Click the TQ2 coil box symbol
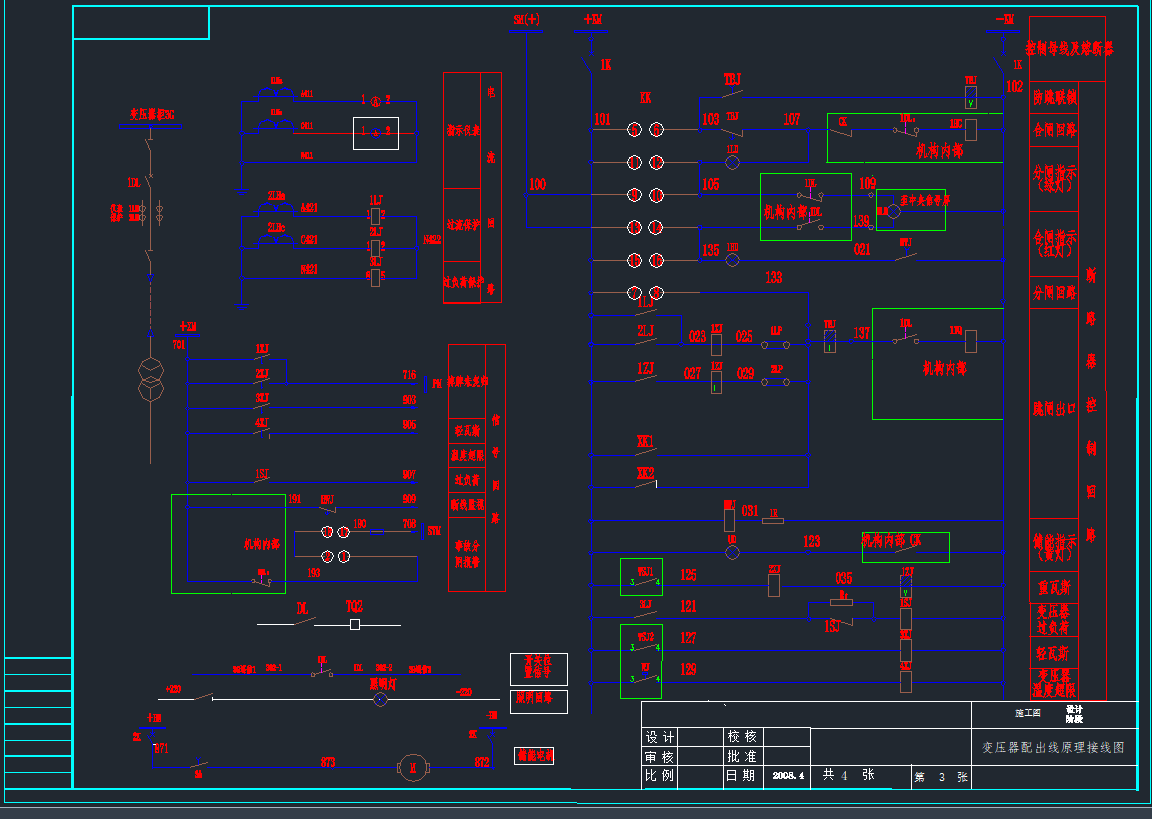The height and width of the screenshot is (819, 1152). (355, 624)
